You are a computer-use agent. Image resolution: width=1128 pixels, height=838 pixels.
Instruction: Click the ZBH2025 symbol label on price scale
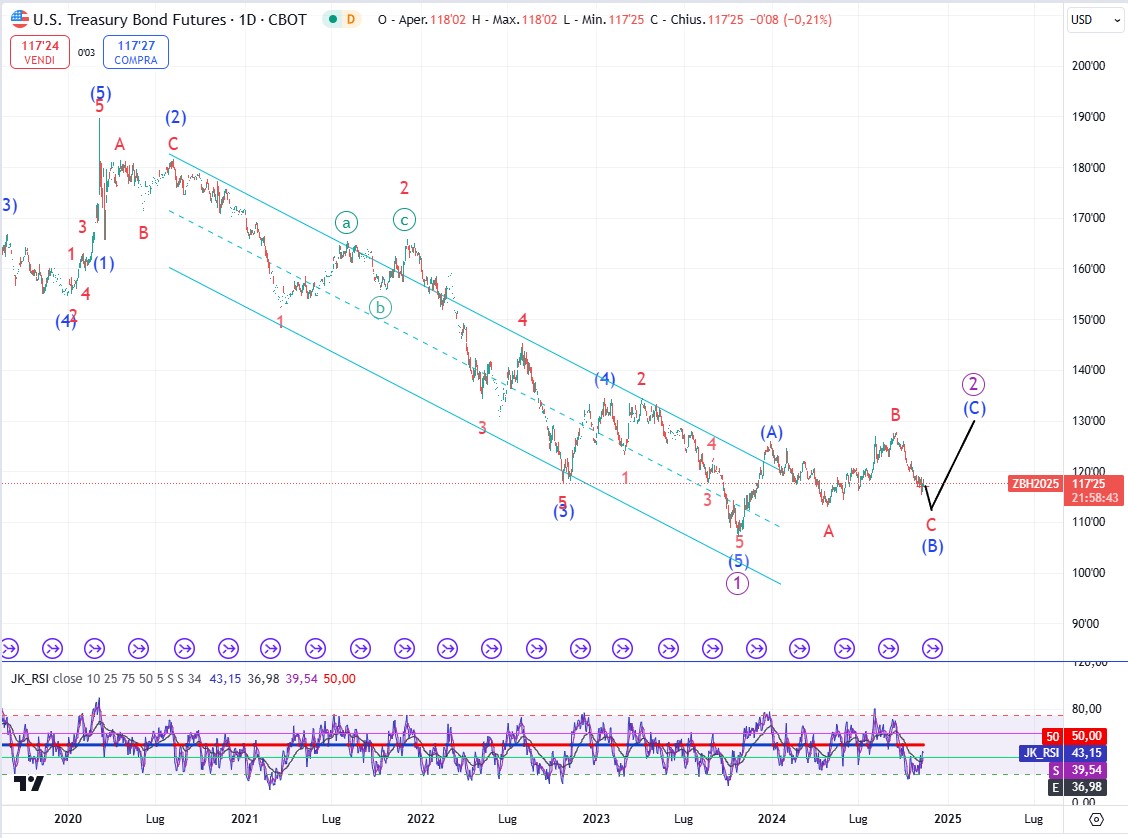click(1035, 483)
